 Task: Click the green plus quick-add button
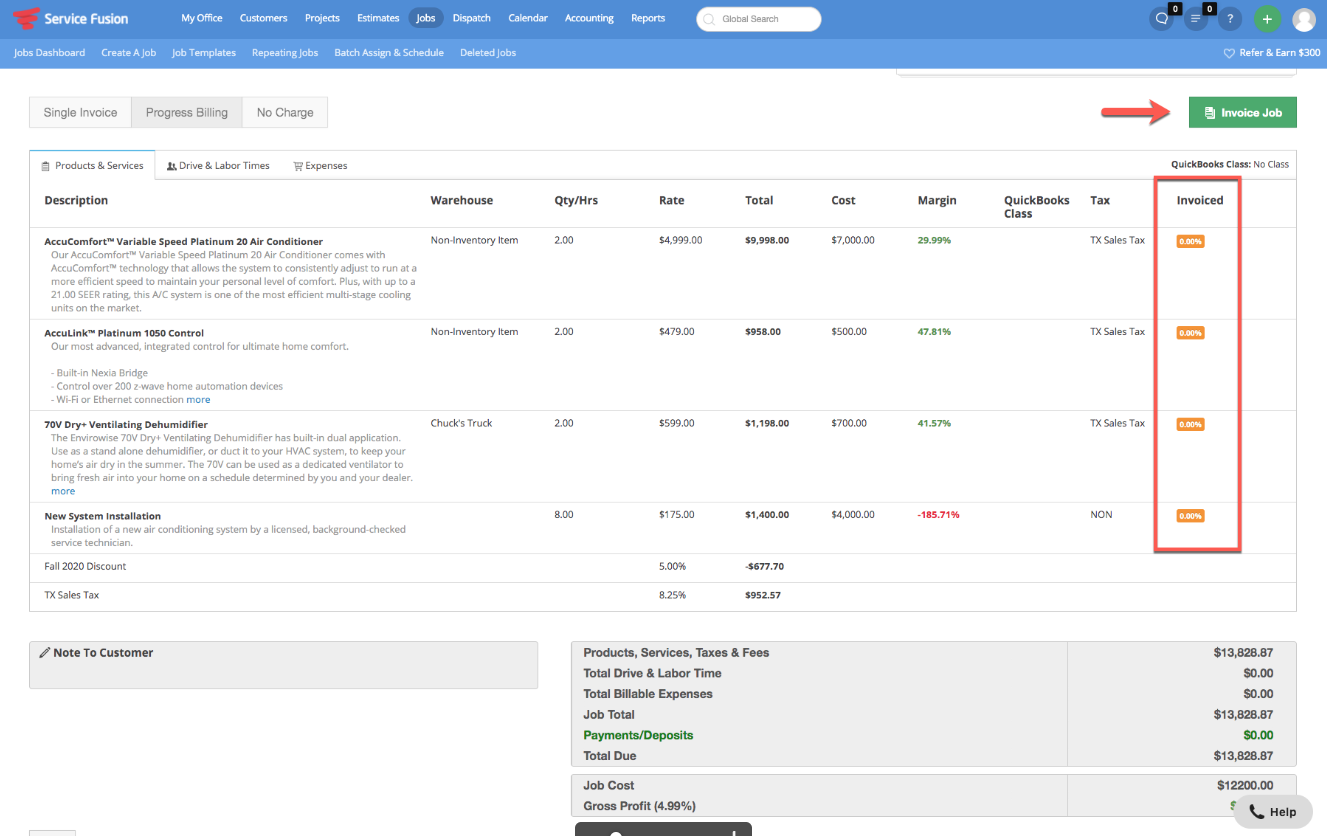coord(1267,19)
